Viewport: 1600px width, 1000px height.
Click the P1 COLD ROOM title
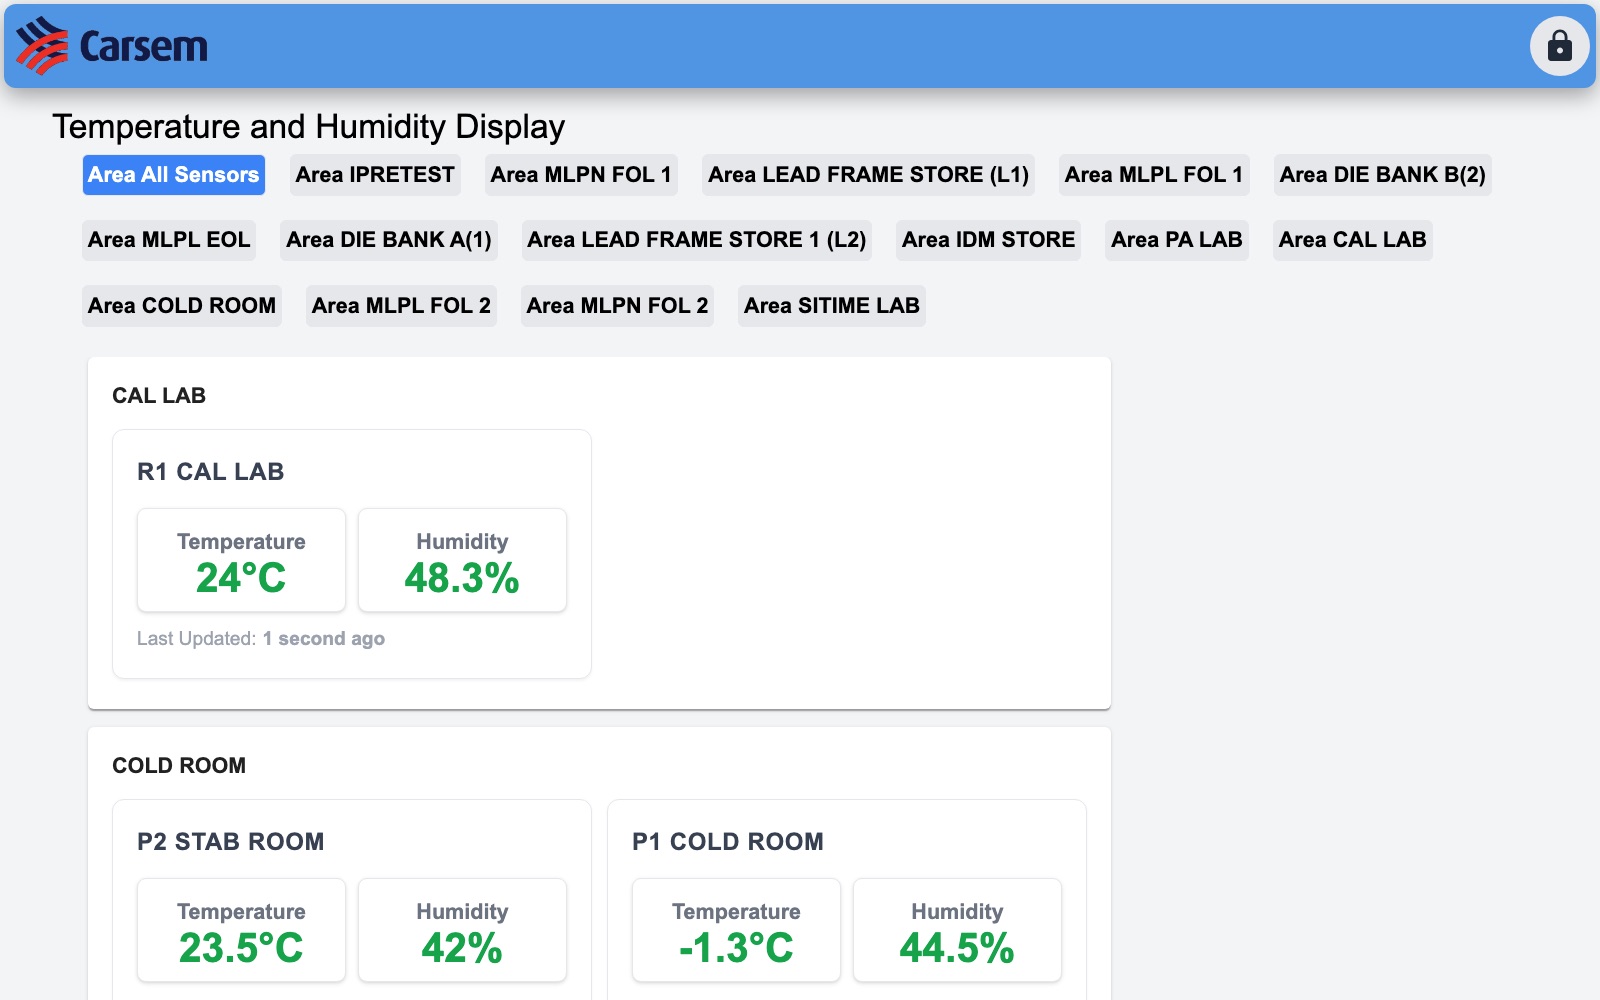(x=728, y=842)
